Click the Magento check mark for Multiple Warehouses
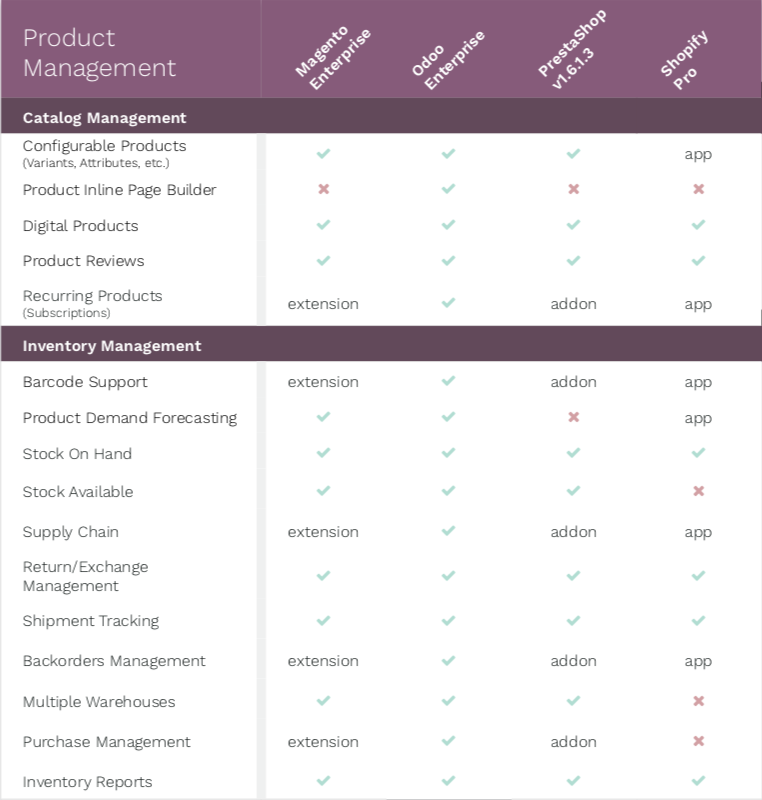Screen dimensions: 762x800 pos(323,701)
